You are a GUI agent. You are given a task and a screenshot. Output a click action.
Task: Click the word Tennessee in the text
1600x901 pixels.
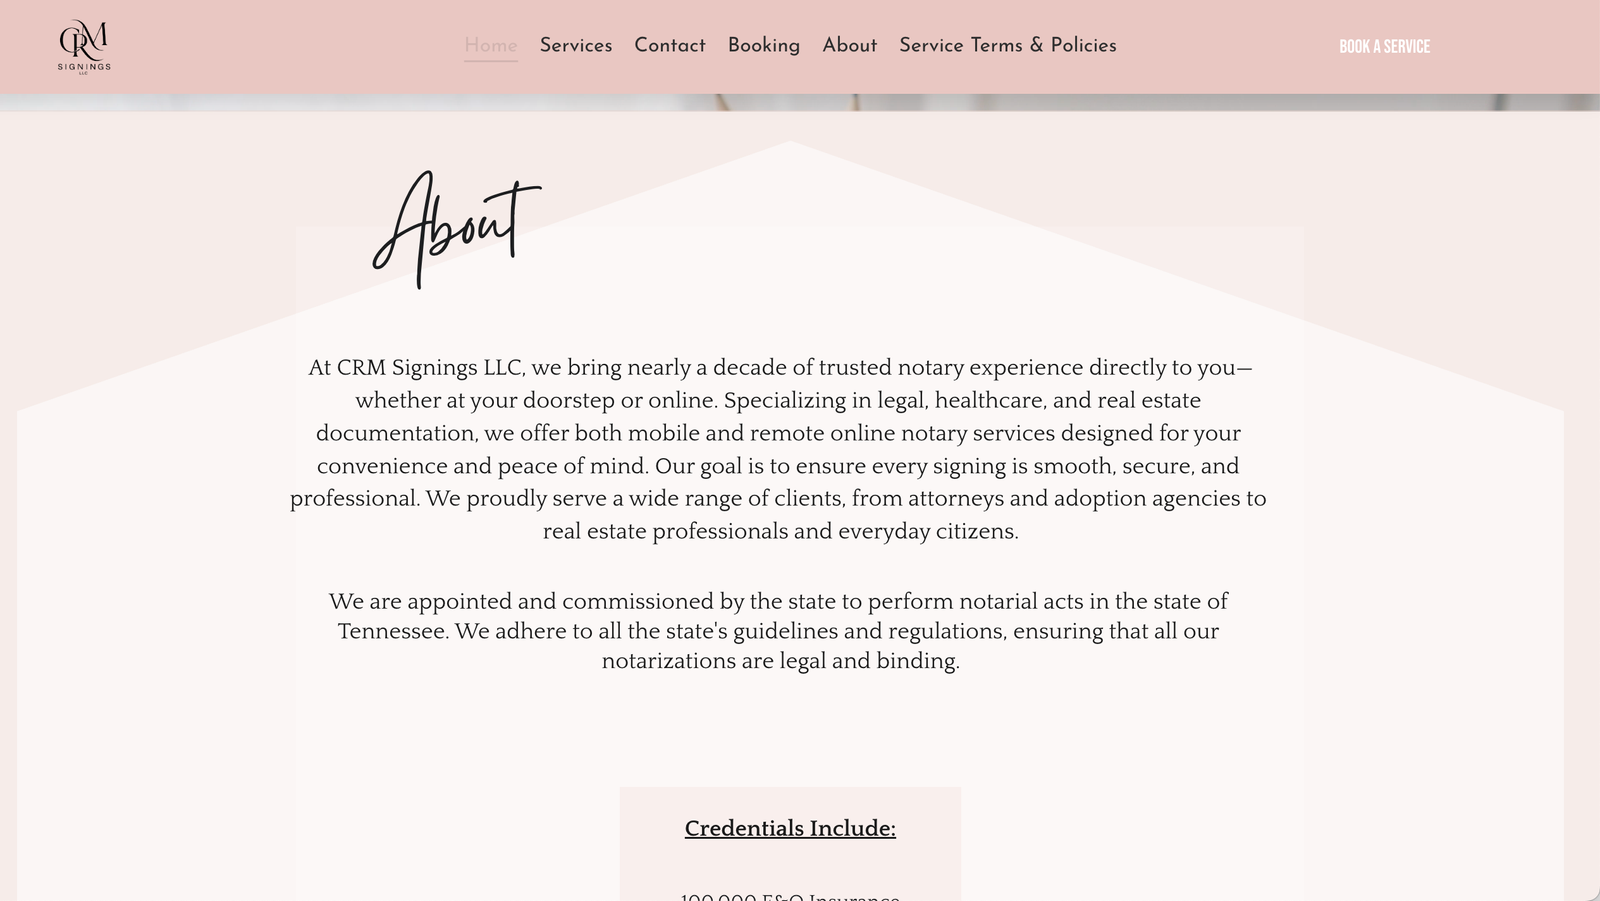tap(393, 631)
